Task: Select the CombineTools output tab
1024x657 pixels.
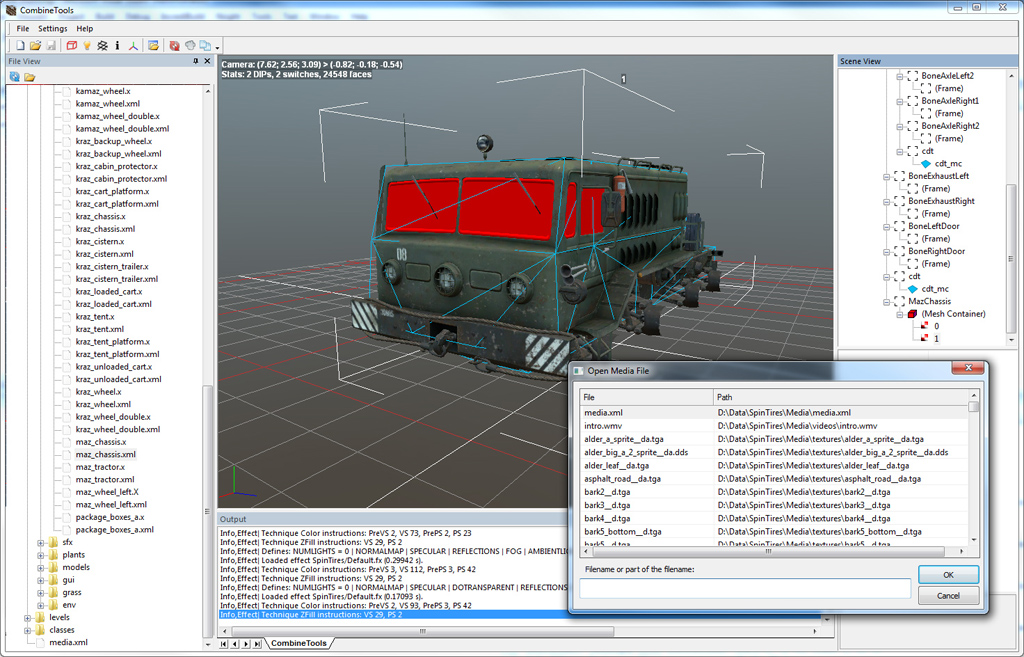Action: coord(298,643)
